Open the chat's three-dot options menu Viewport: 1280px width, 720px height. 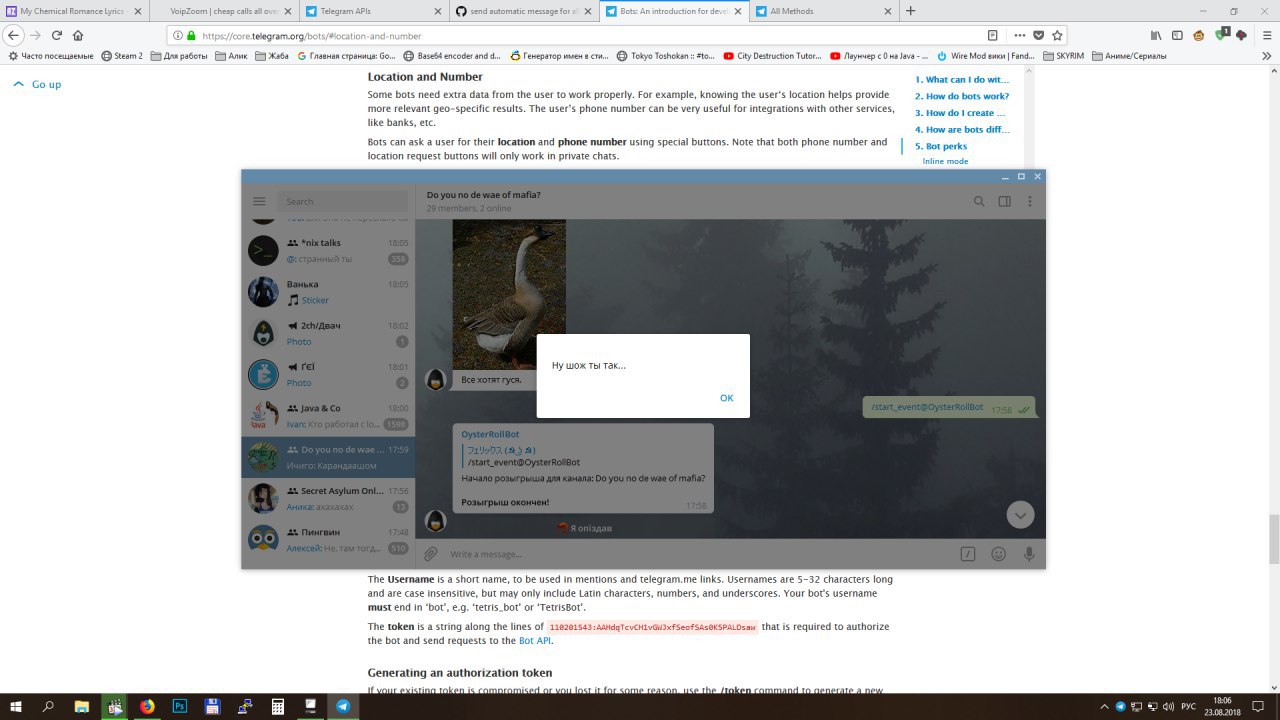1030,201
